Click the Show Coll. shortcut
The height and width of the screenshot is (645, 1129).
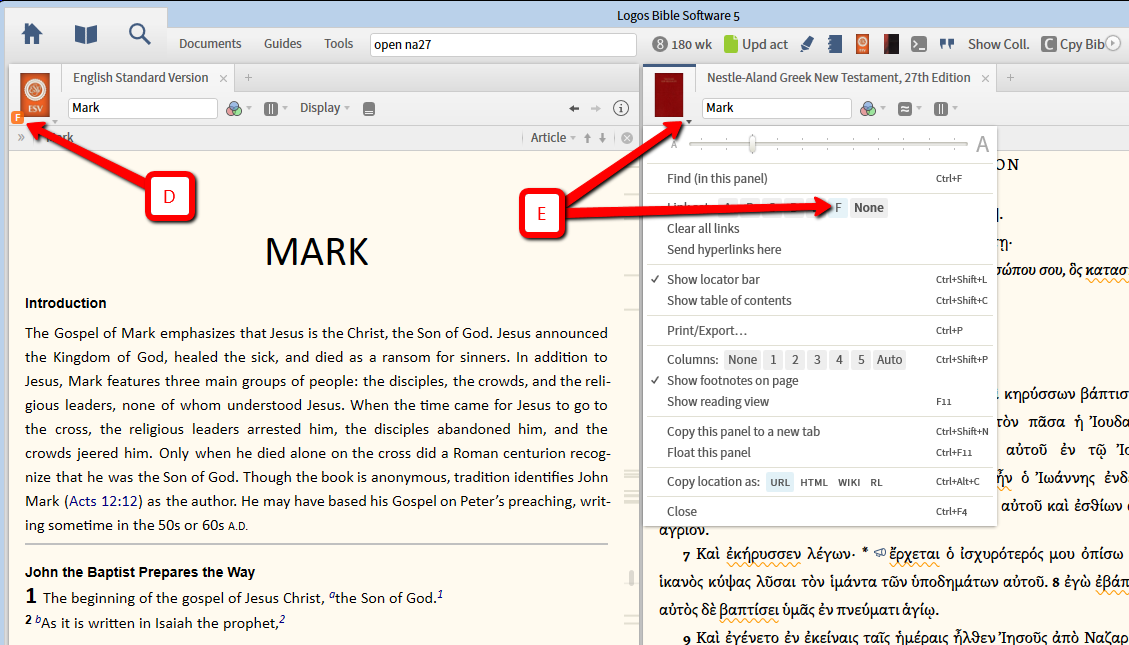pyautogui.click(x=998, y=44)
